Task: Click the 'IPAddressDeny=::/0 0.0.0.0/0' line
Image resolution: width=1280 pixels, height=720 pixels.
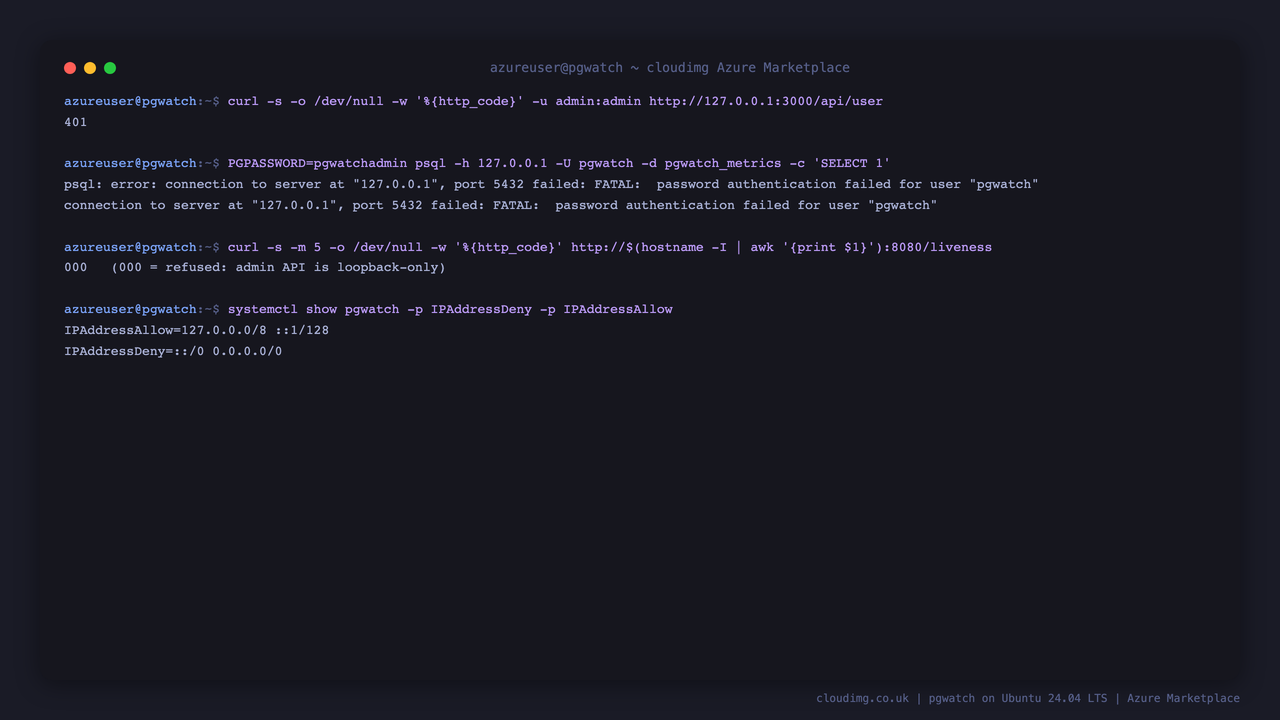Action: coord(173,351)
